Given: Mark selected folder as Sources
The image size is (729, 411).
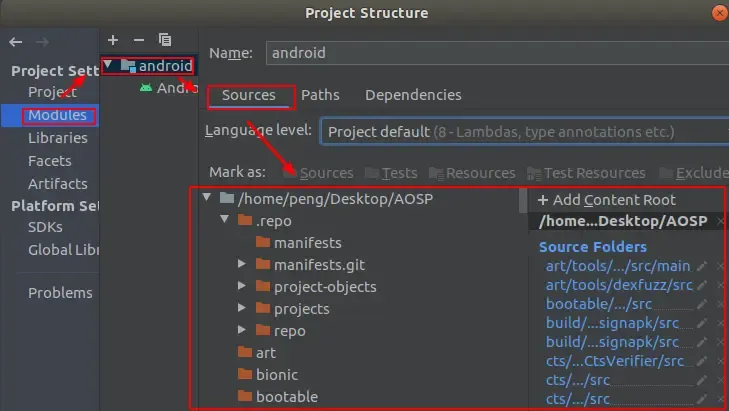Looking at the screenshot, I should [318, 173].
